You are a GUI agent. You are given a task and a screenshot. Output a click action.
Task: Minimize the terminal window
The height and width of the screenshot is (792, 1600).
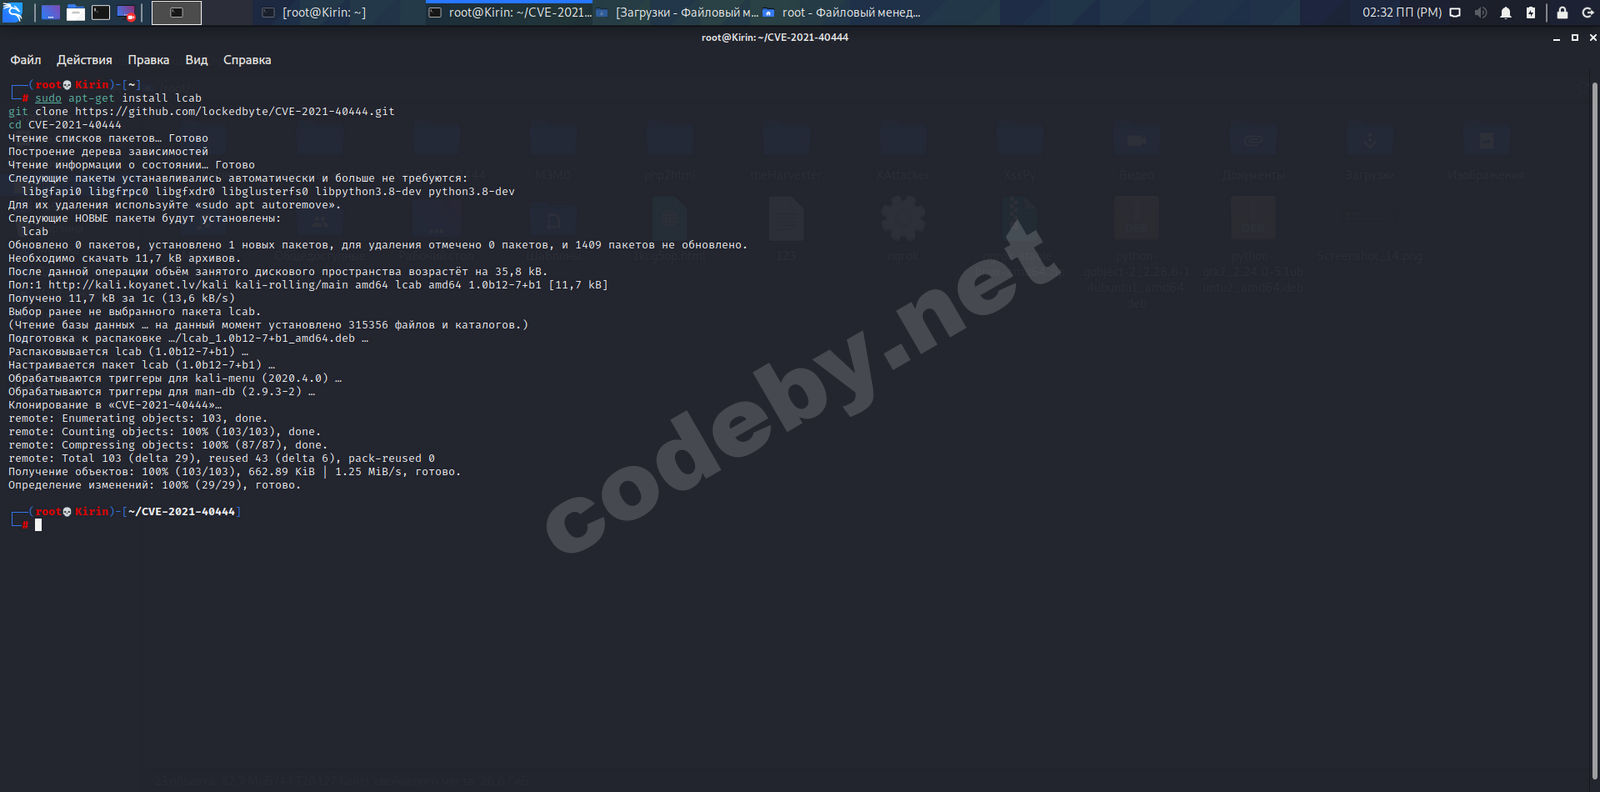(1556, 38)
